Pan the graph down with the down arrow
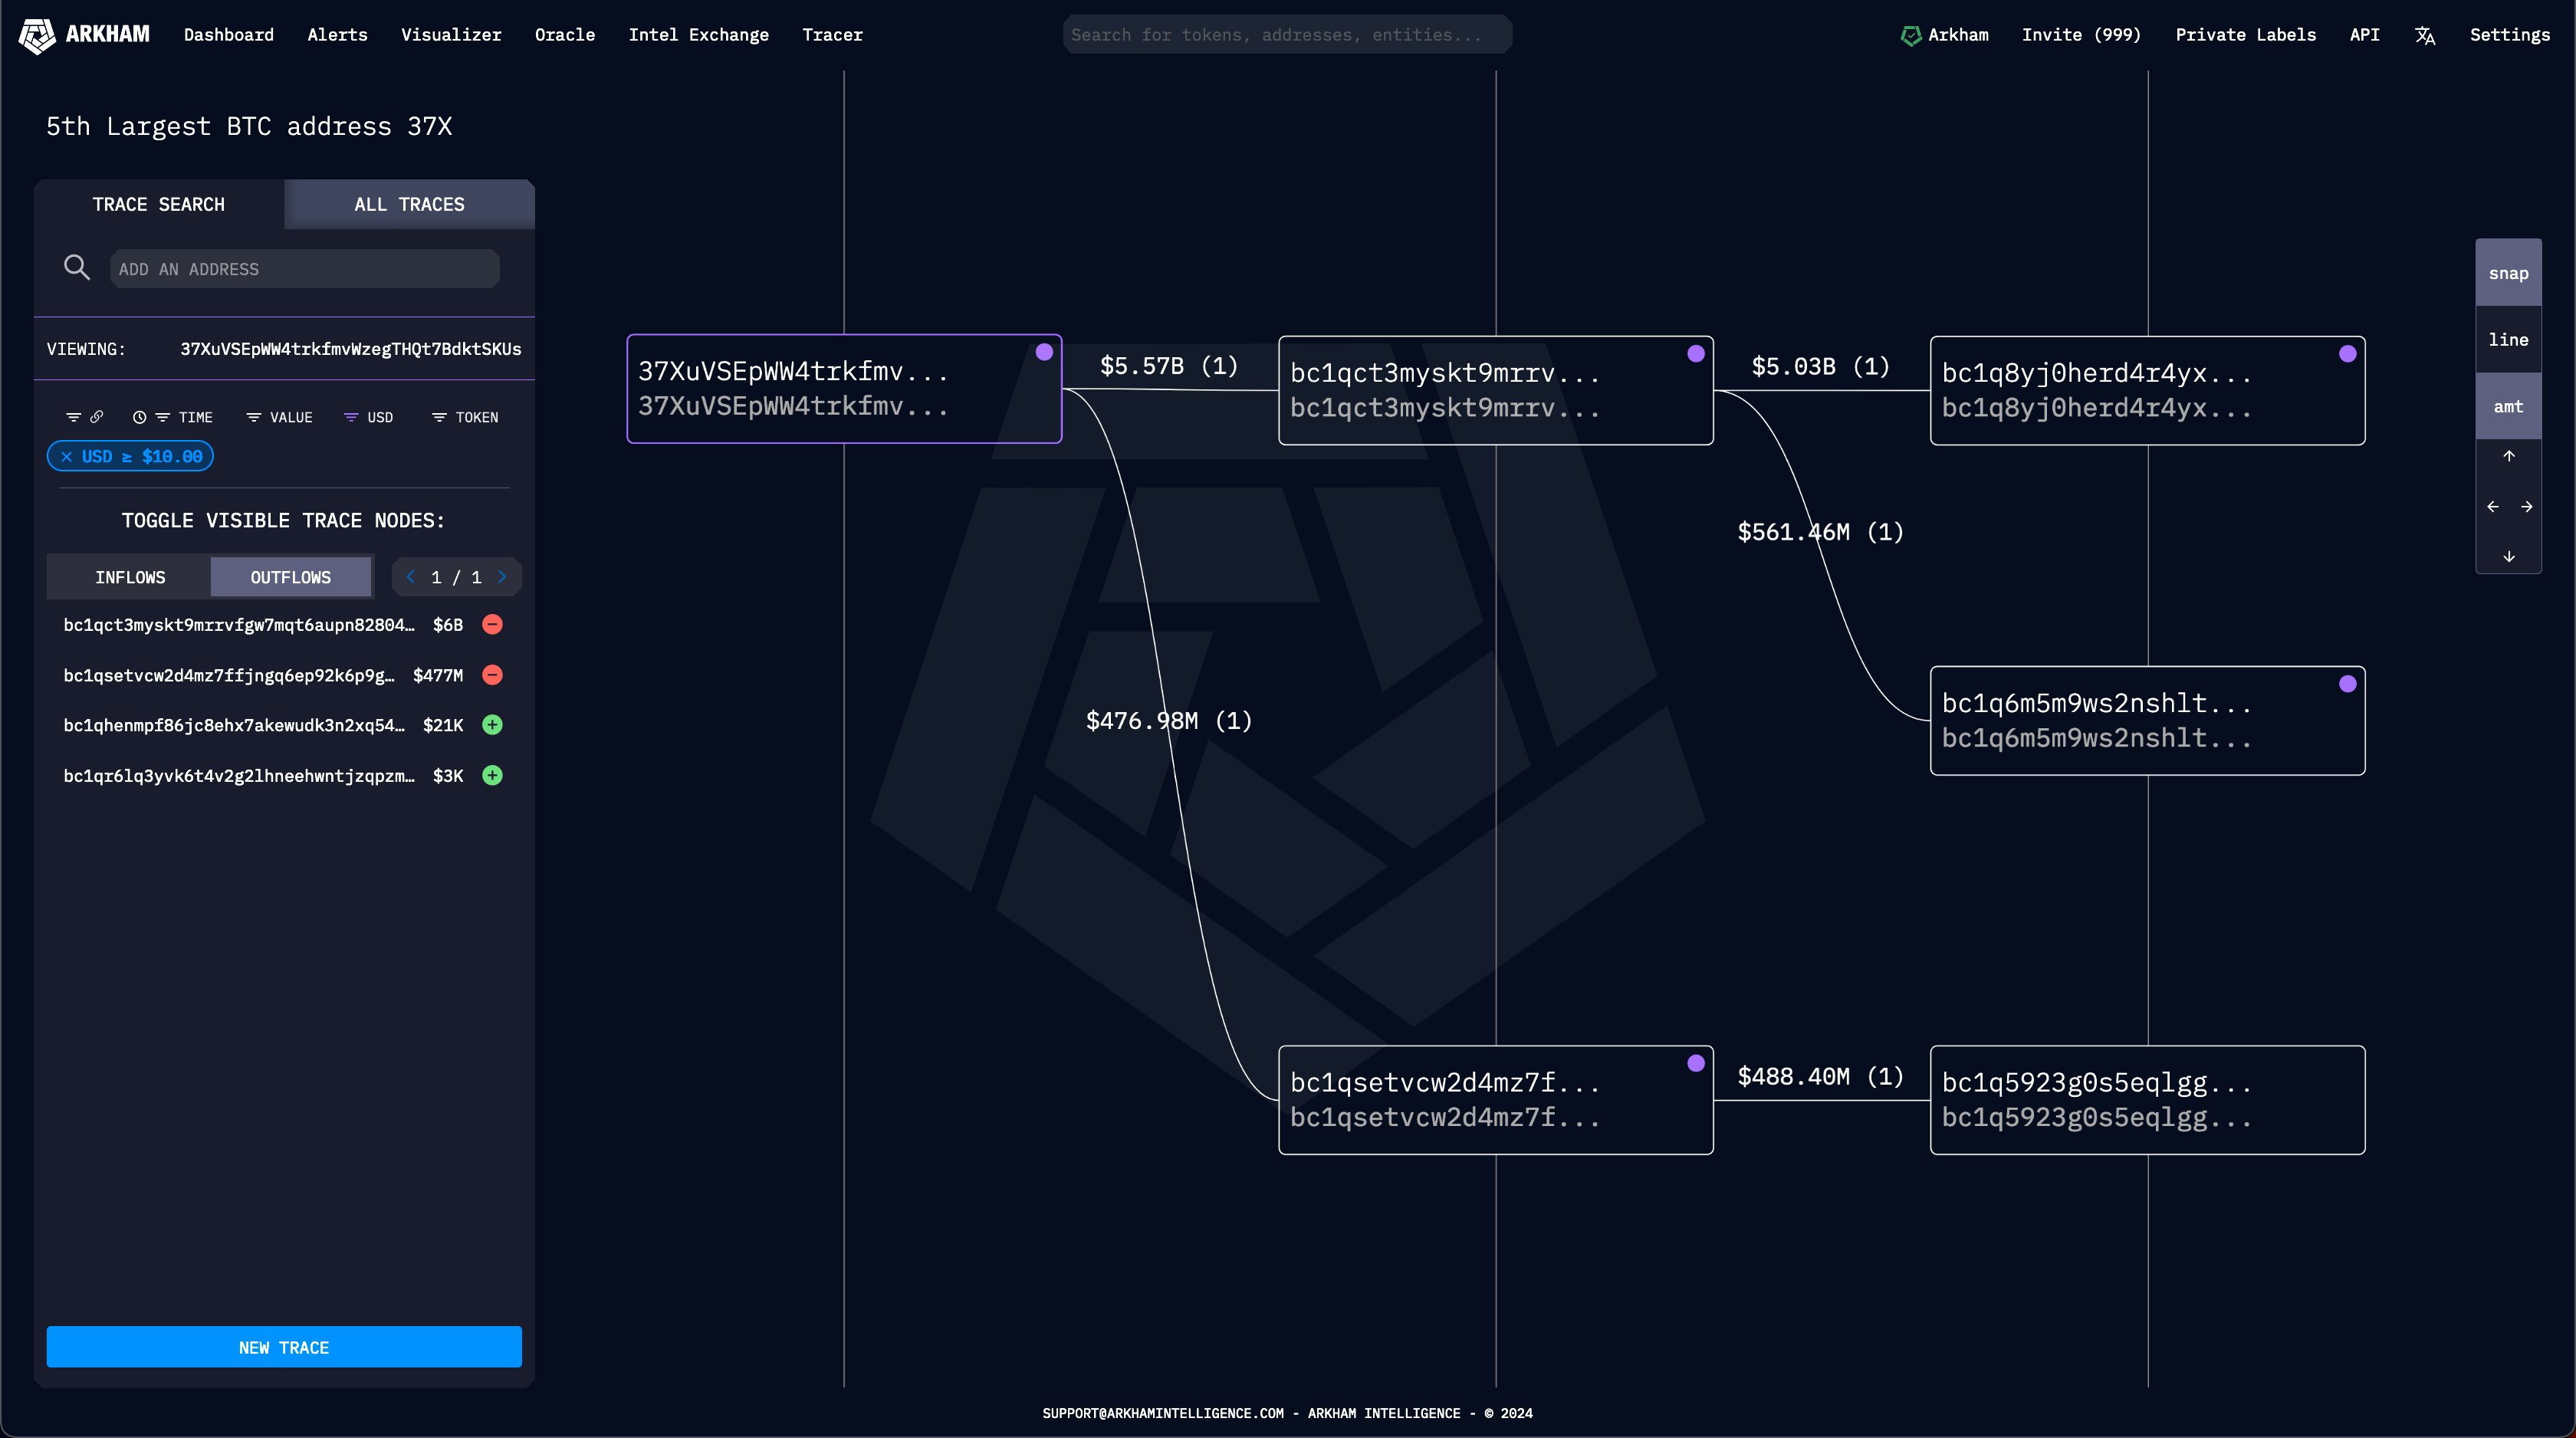 coord(2508,557)
